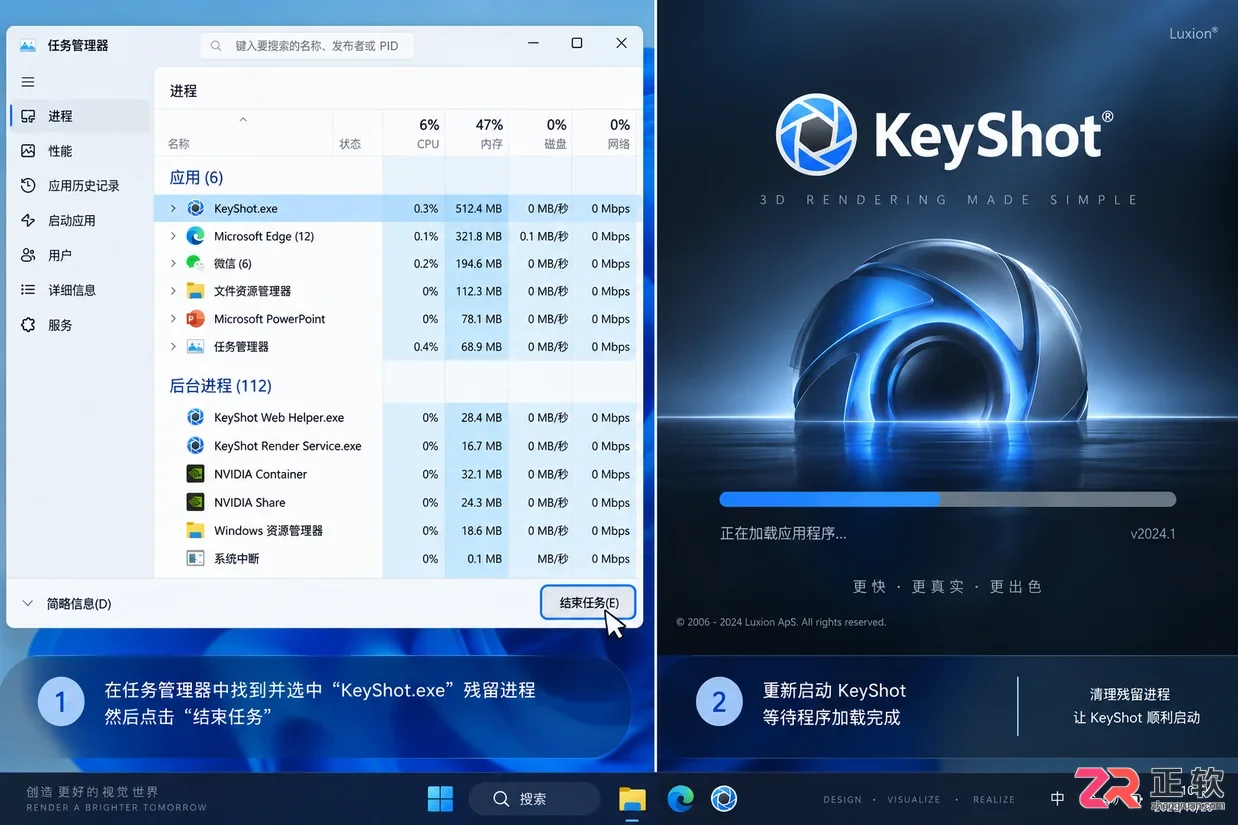1238x825 pixels.
Task: Expand the 任务管理器 process group
Action: (x=173, y=346)
